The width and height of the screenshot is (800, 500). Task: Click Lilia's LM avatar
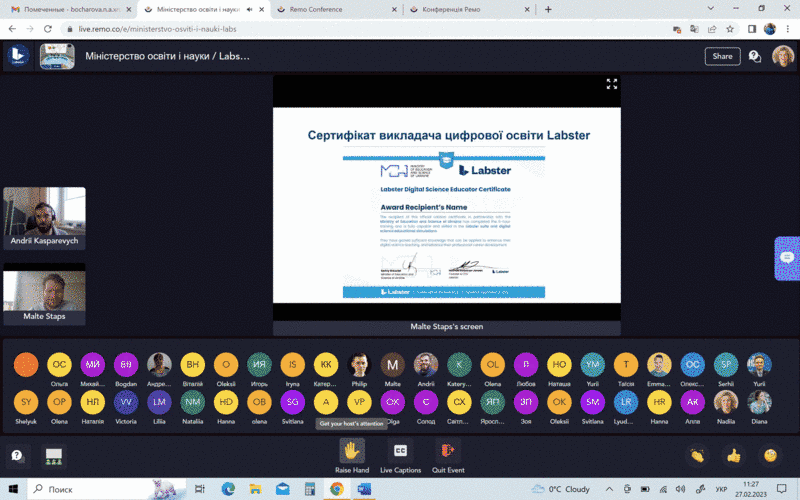(159, 402)
